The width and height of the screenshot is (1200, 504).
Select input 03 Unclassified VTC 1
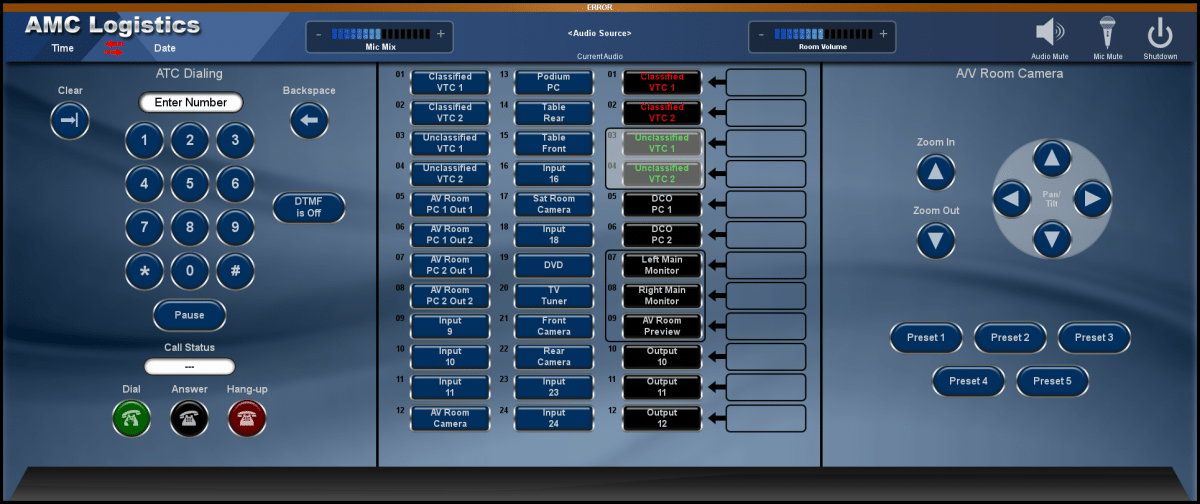click(450, 143)
